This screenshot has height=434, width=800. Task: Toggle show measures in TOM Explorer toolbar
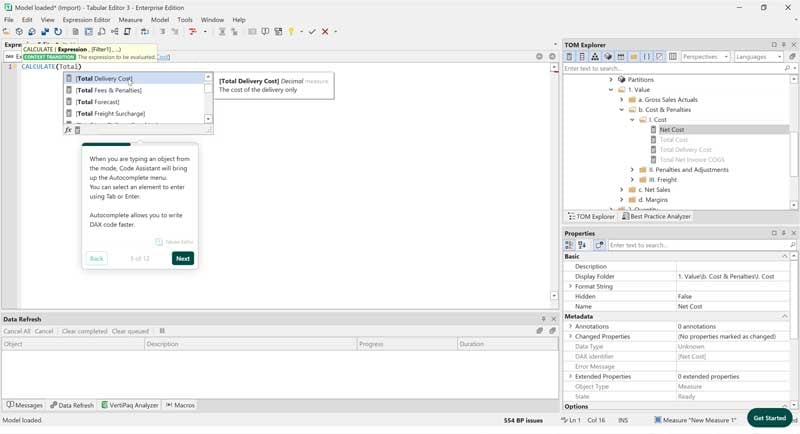569,57
